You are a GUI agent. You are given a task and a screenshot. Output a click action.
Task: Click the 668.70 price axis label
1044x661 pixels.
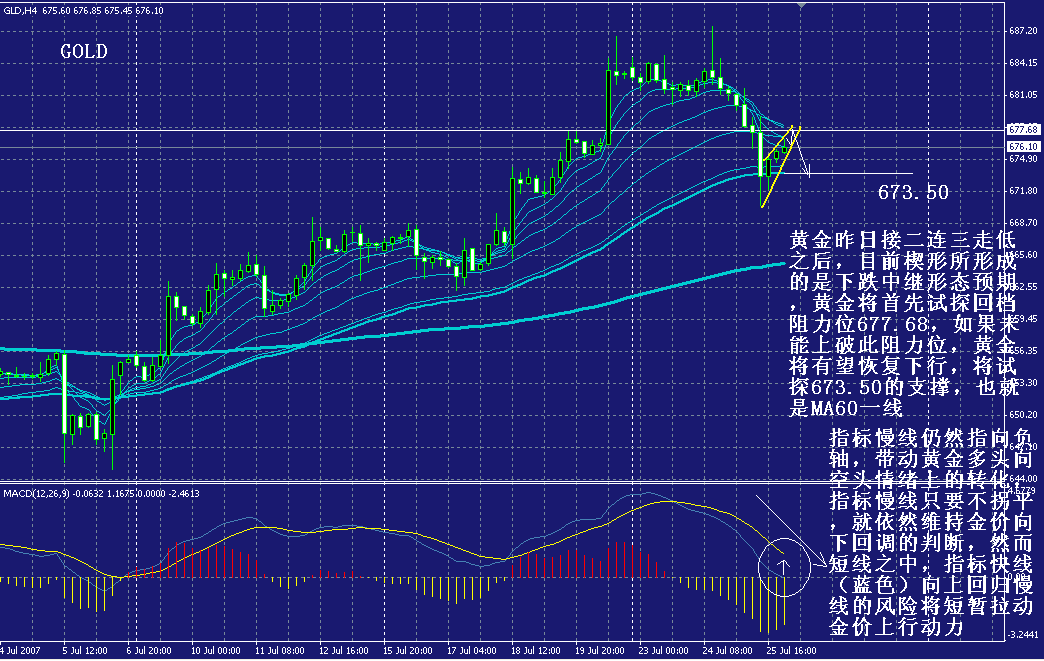(x=1023, y=222)
